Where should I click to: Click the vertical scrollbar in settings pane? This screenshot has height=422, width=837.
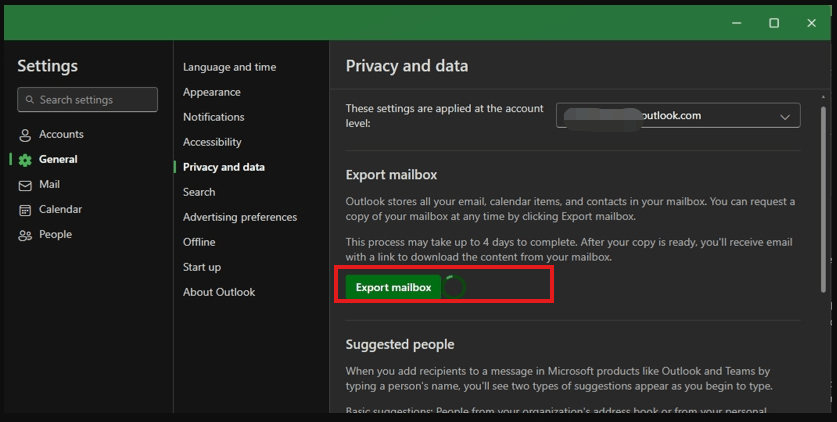[823, 199]
